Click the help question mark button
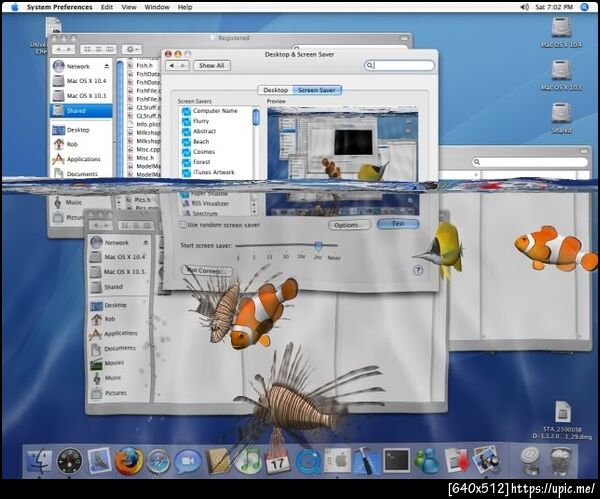The image size is (600, 499). pos(418,270)
